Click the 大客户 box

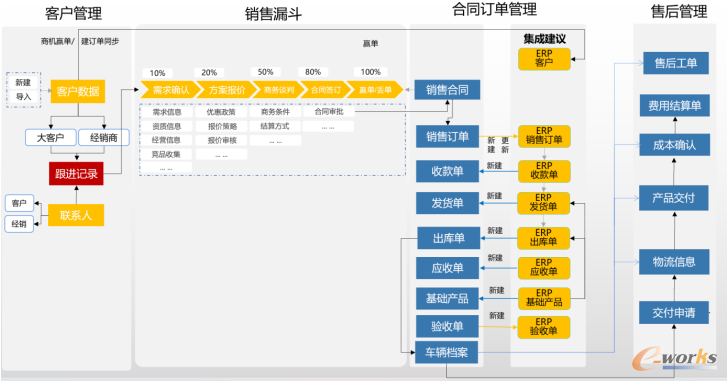(51, 138)
